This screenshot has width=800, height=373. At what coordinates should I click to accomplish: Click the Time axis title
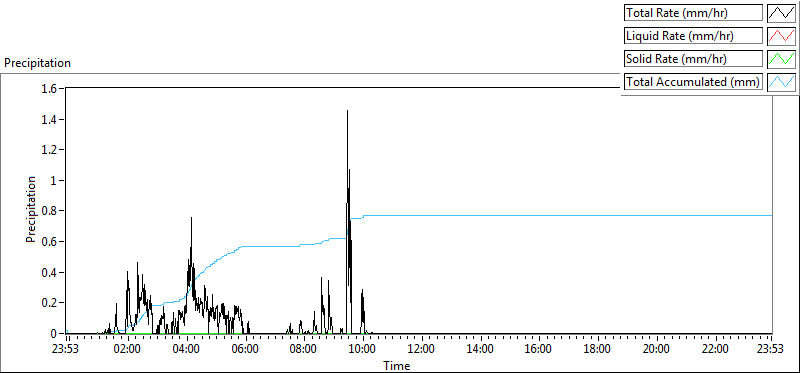(397, 366)
